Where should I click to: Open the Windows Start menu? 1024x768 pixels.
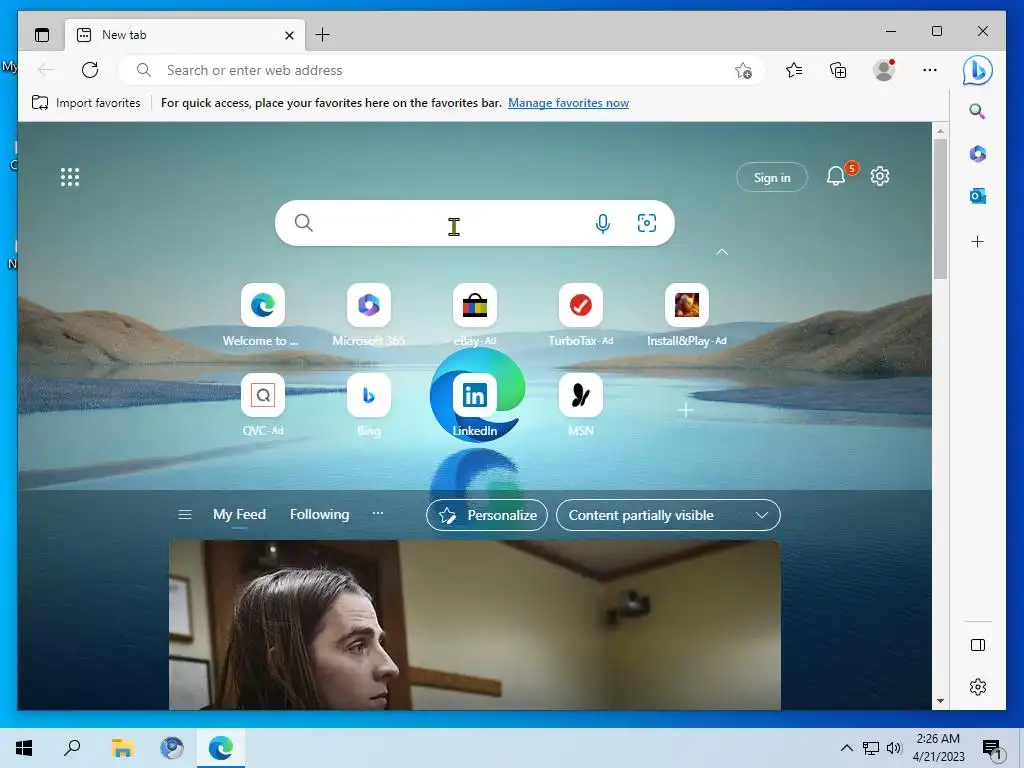coord(24,748)
